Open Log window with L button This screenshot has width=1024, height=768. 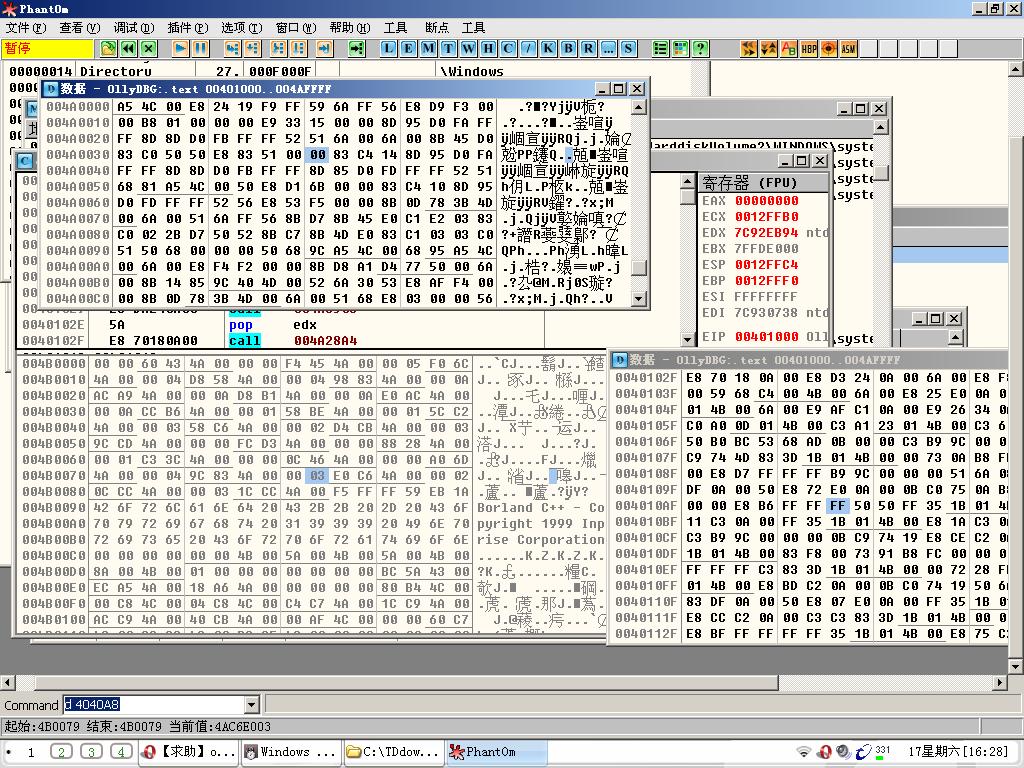pyautogui.click(x=389, y=48)
